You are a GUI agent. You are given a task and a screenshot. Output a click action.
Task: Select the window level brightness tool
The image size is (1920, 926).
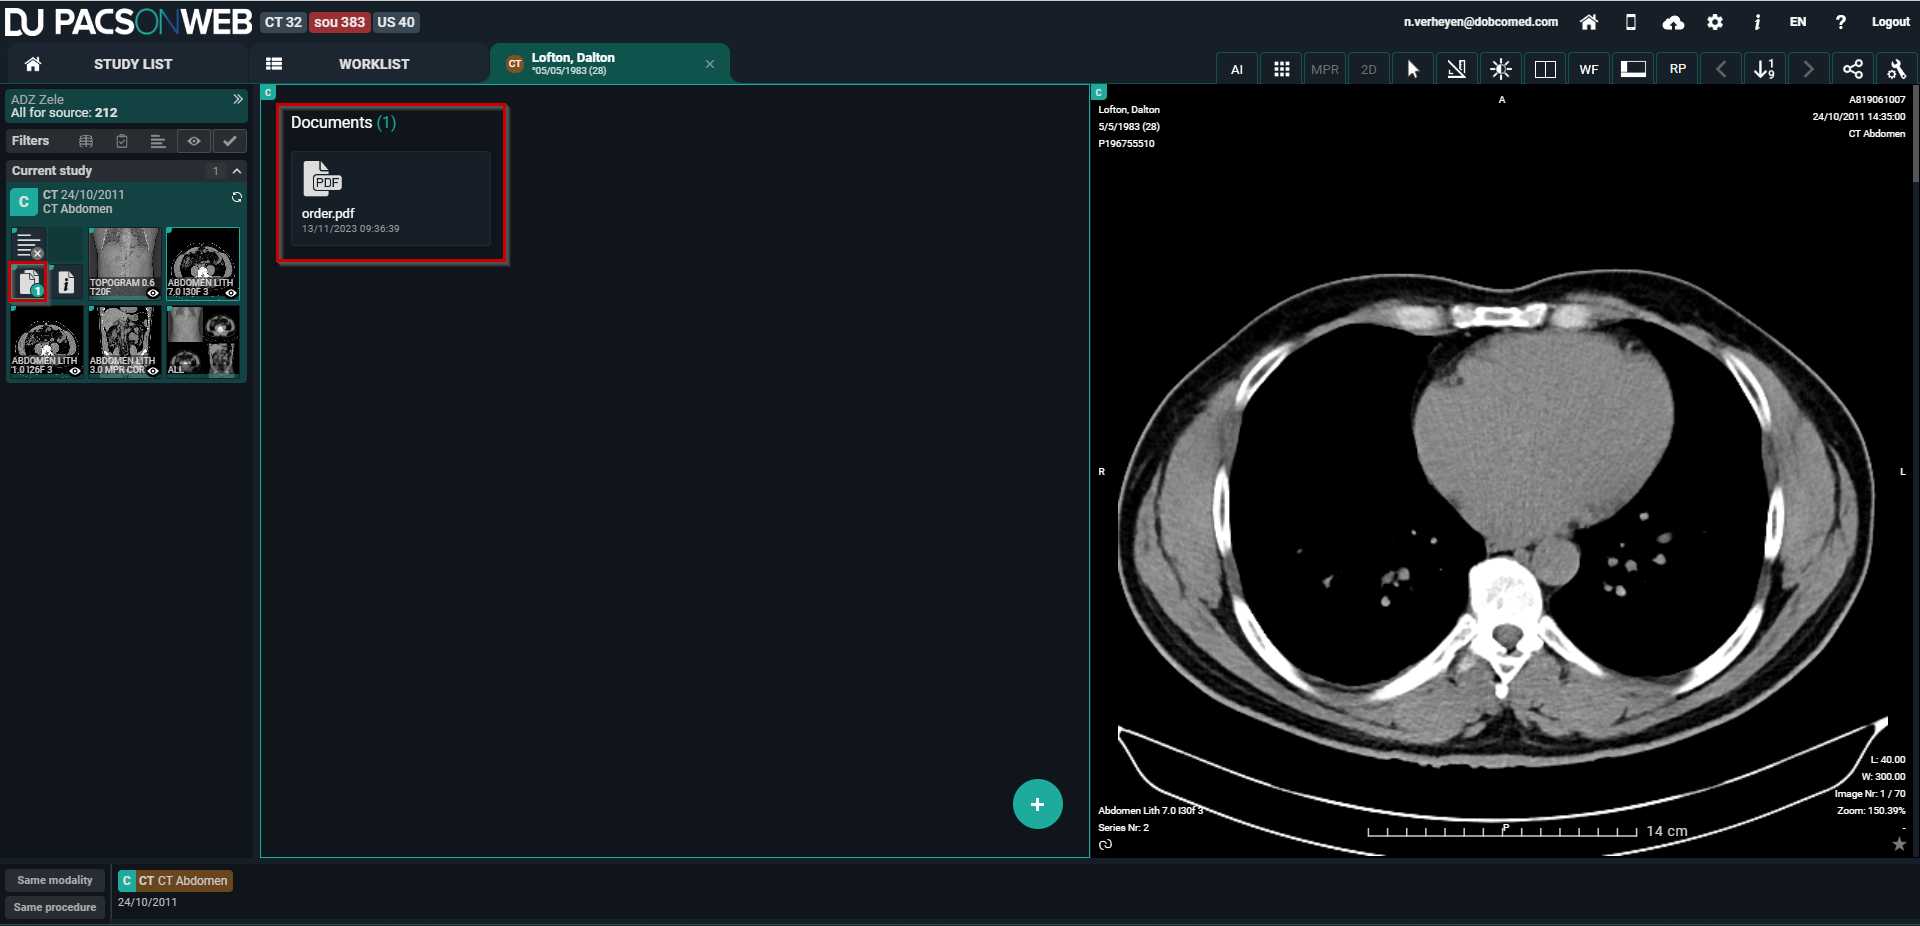point(1500,69)
